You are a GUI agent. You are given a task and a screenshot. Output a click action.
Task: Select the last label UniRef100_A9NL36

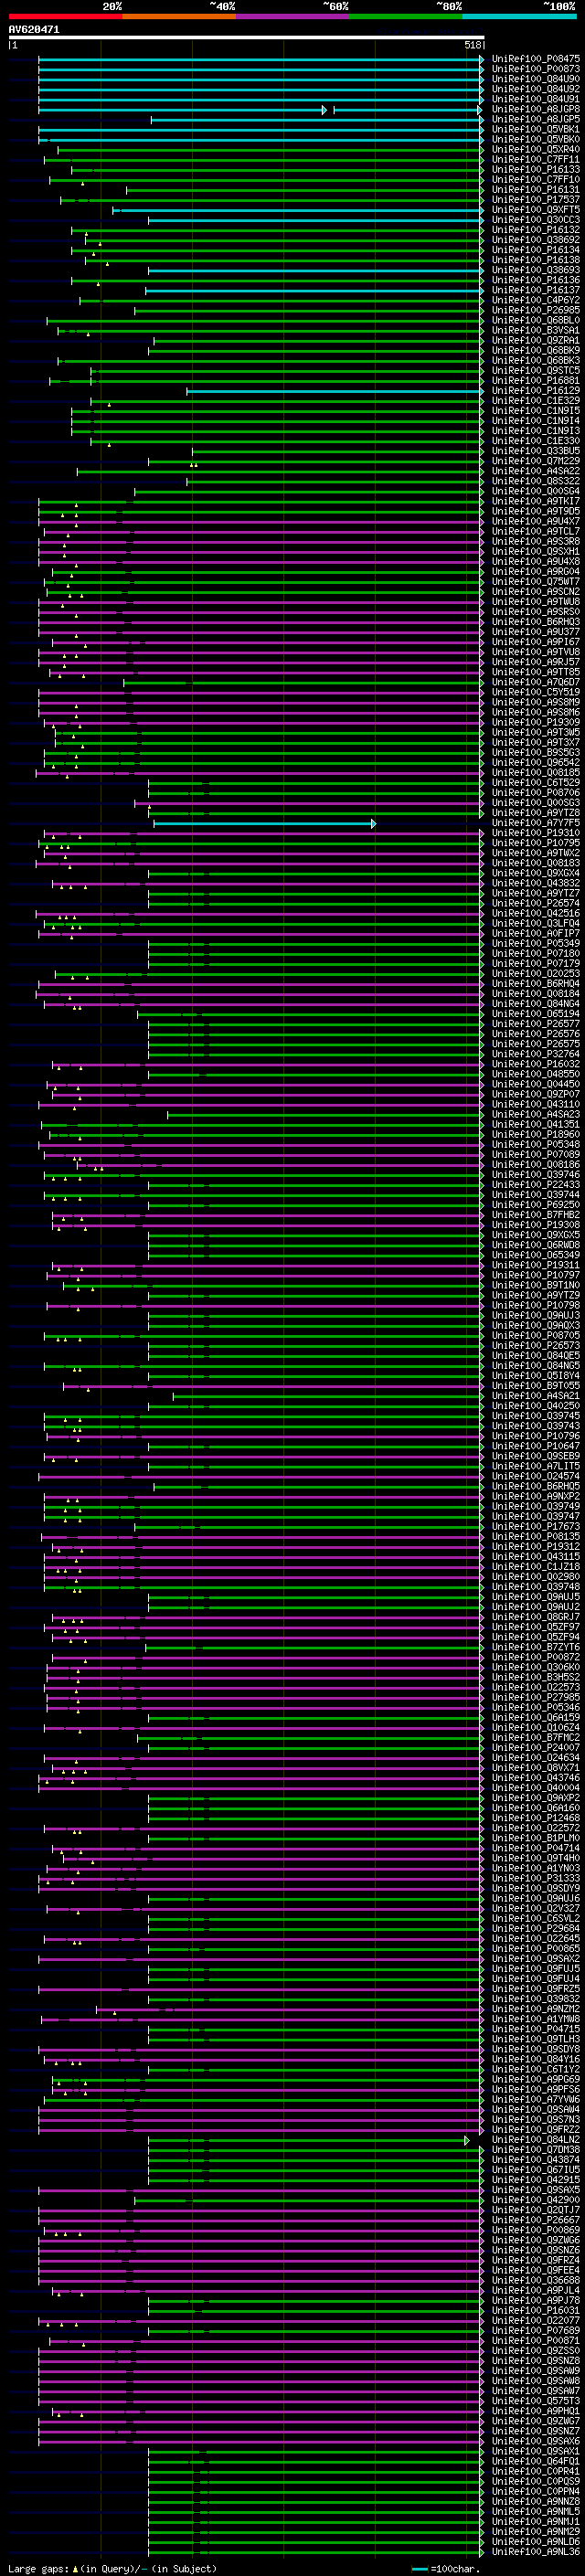click(536, 2551)
